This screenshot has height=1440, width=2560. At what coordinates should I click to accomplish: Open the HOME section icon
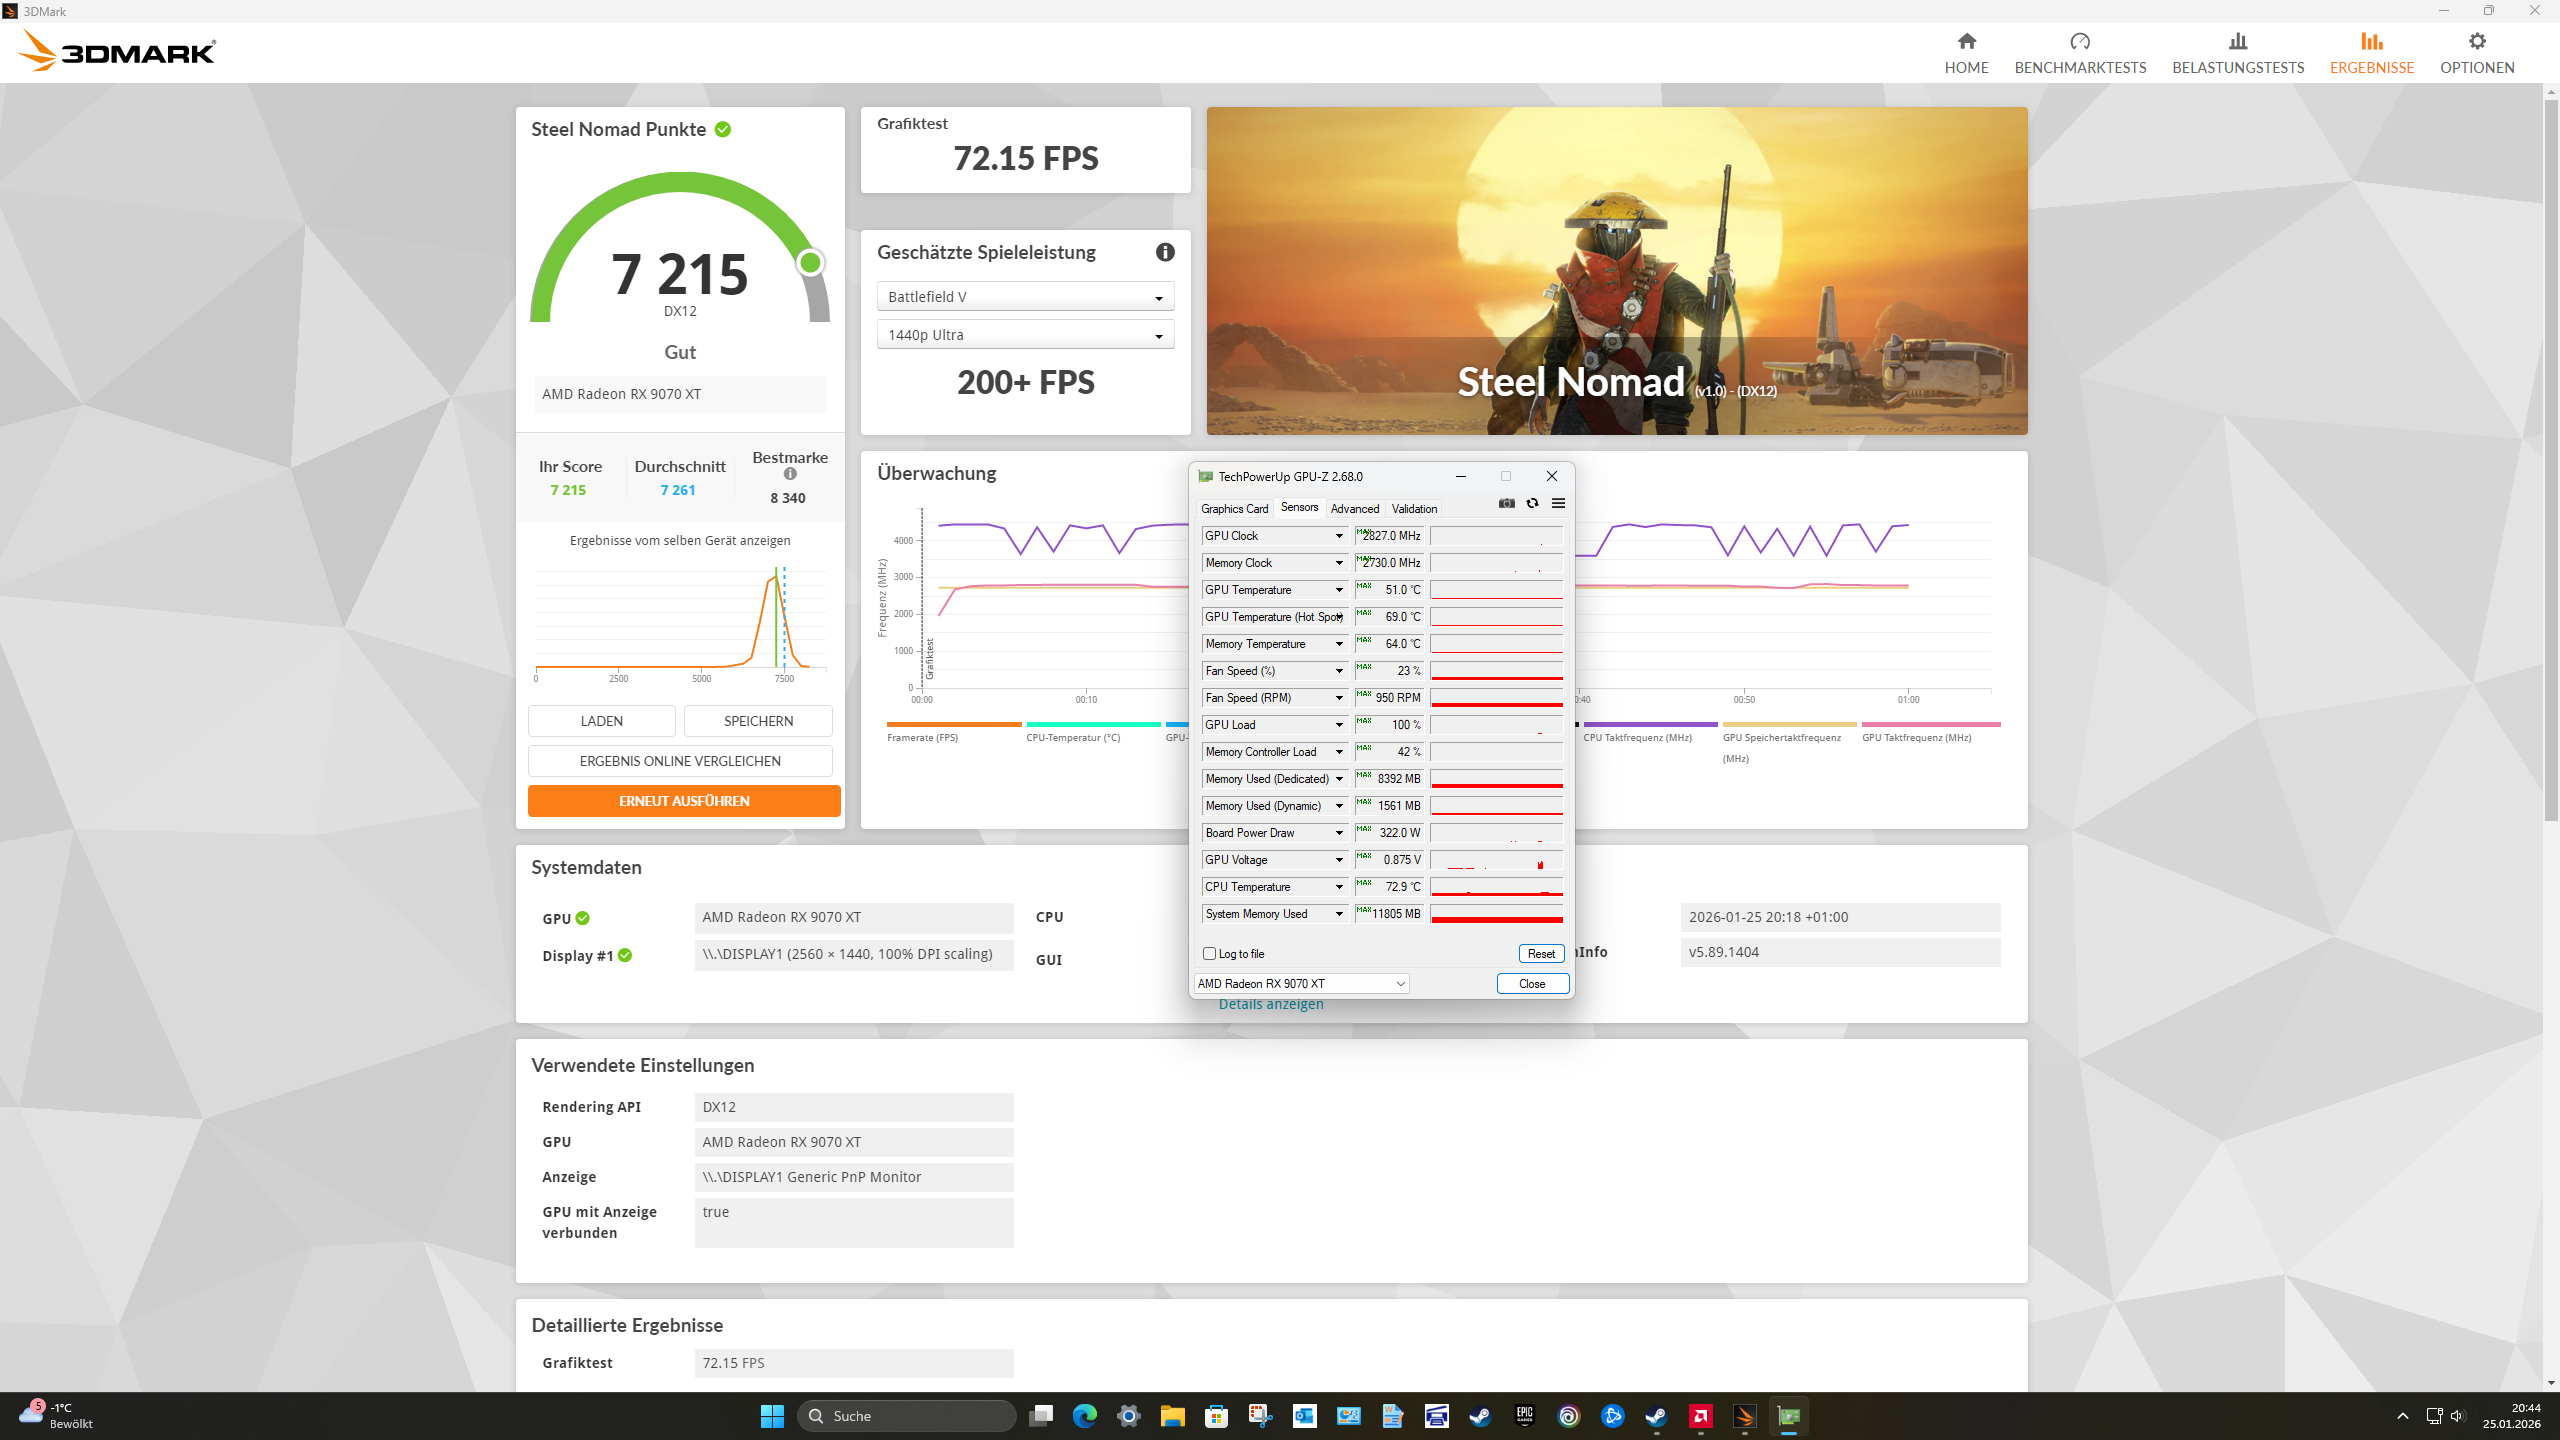click(1966, 42)
